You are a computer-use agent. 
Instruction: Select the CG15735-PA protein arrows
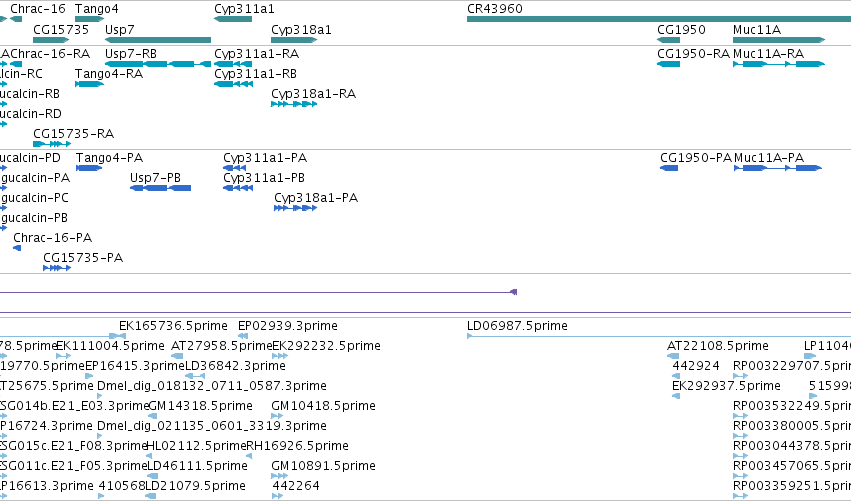pos(57,268)
